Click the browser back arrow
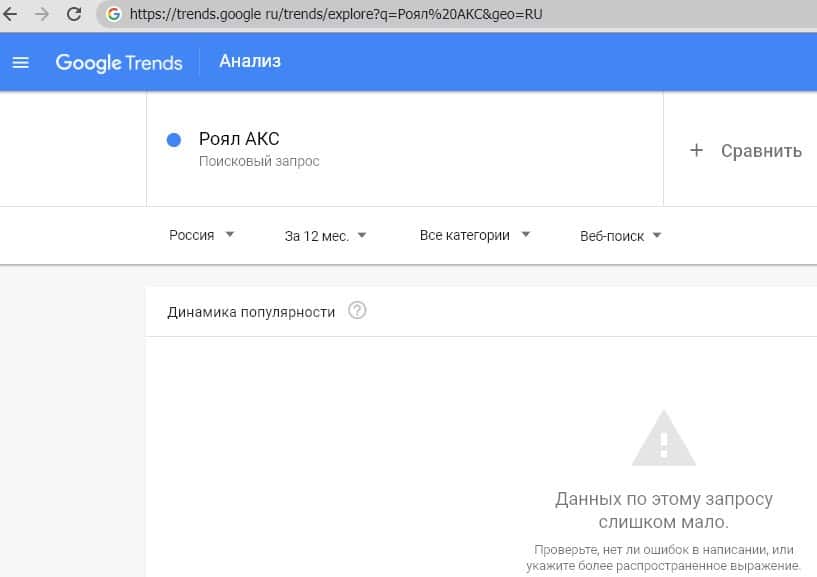Screen dimensions: 817x577 click(x=11, y=15)
